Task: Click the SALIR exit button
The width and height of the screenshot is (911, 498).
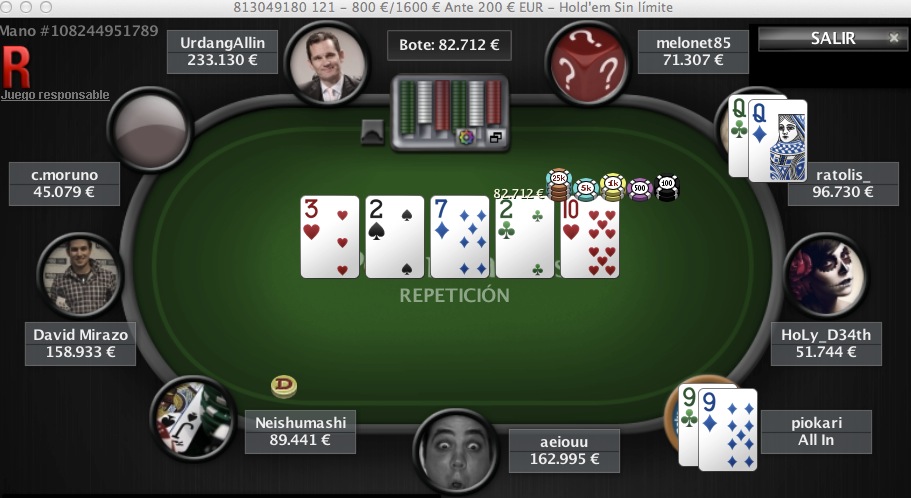Action: pyautogui.click(x=832, y=38)
